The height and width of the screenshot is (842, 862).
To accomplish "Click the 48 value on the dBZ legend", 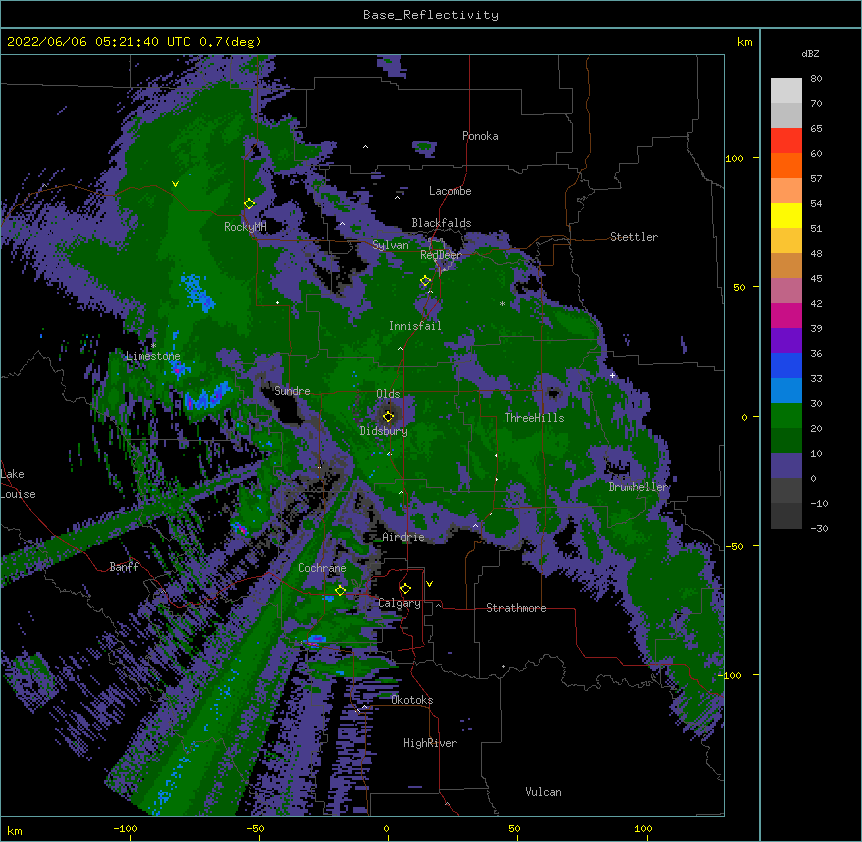I will (x=816, y=253).
